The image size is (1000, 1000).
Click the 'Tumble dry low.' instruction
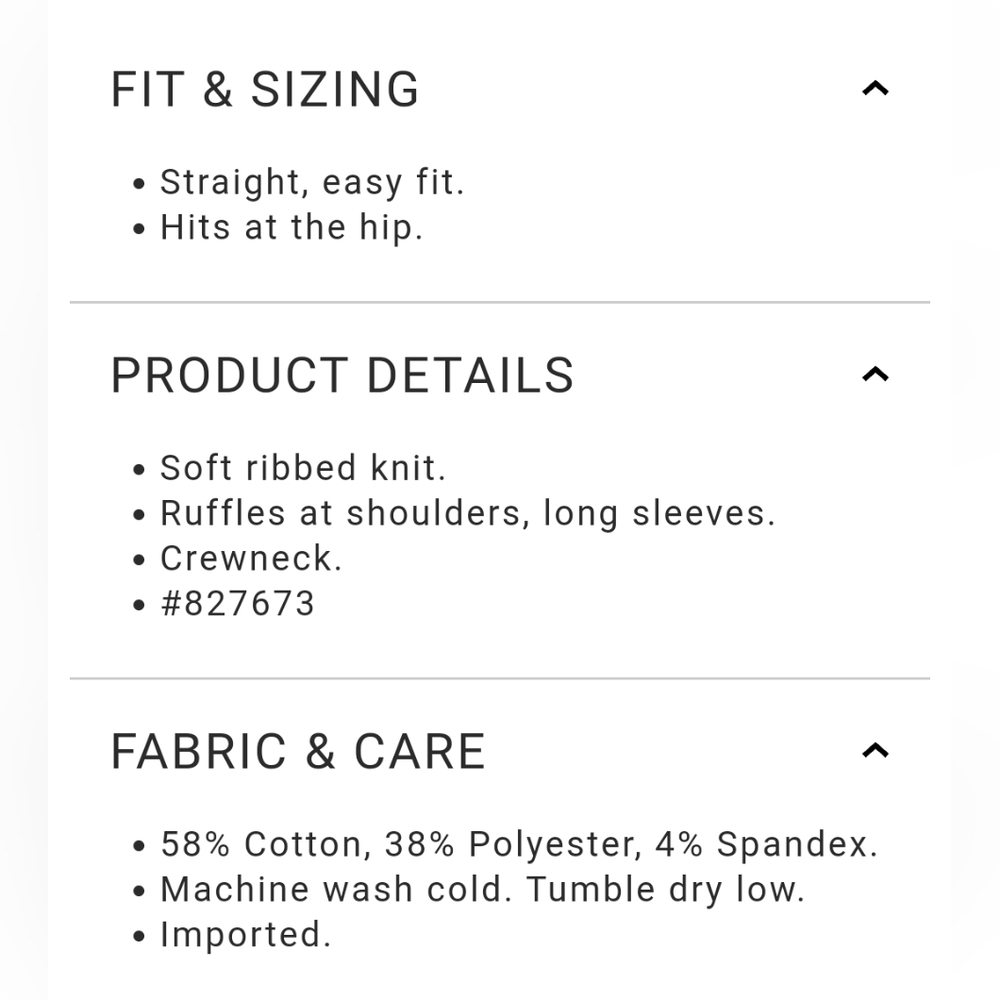[665, 890]
